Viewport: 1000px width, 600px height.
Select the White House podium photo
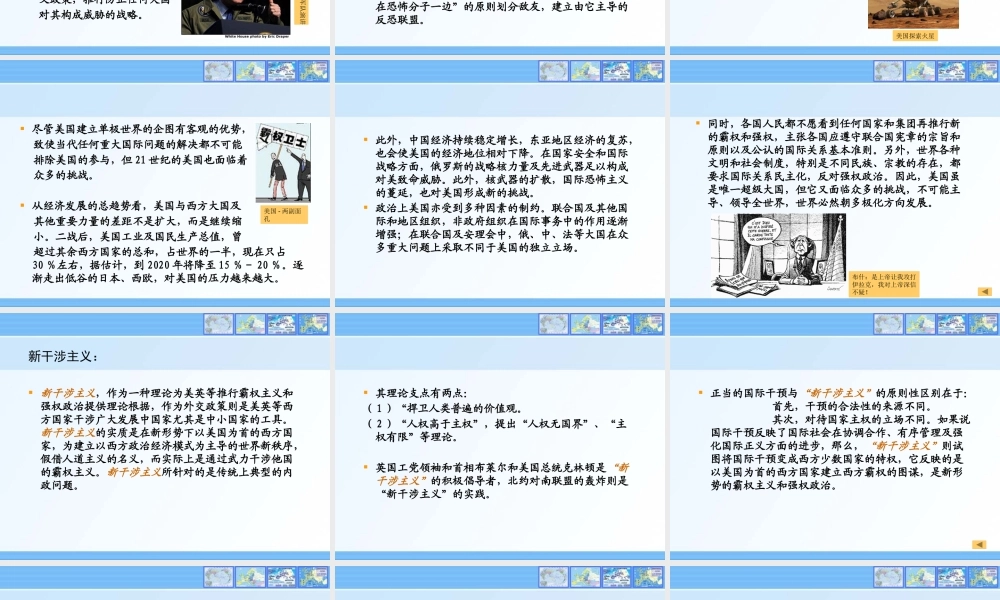pyautogui.click(x=236, y=17)
